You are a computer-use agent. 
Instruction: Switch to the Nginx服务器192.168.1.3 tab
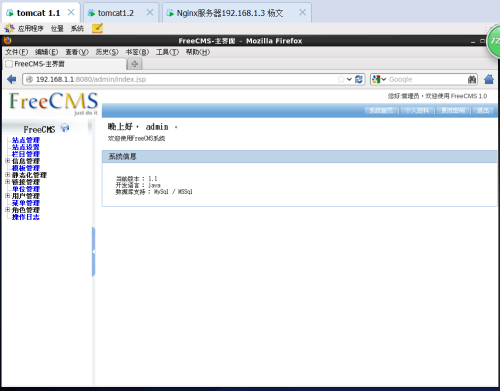[230, 13]
